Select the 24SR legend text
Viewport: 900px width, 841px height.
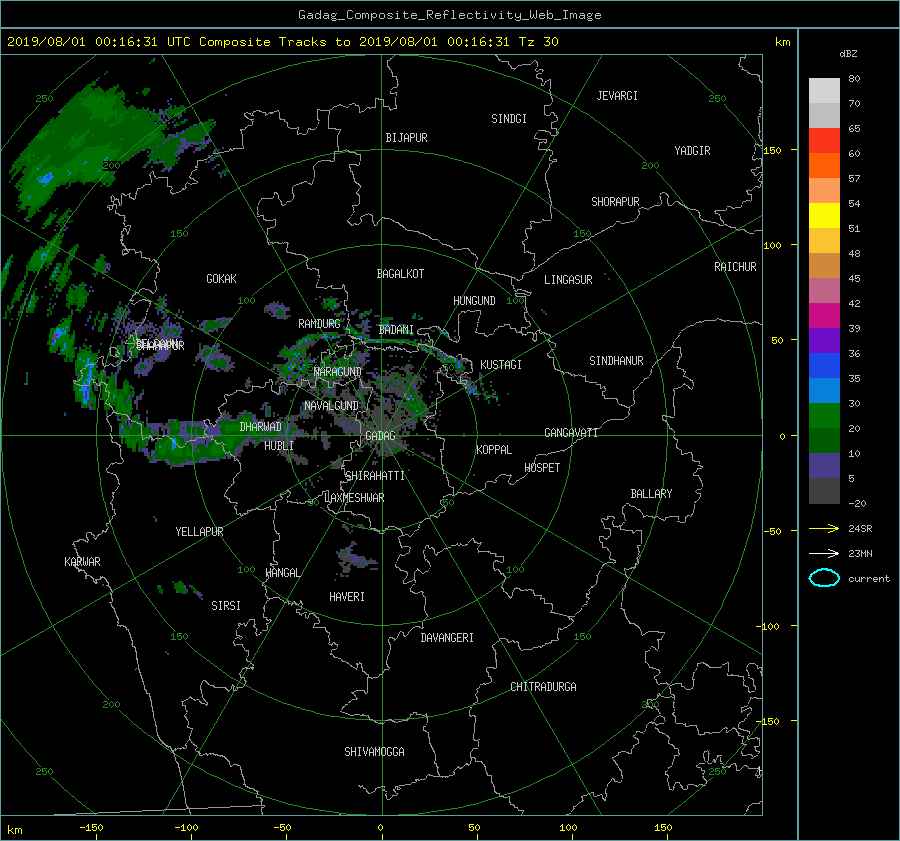tap(860, 528)
